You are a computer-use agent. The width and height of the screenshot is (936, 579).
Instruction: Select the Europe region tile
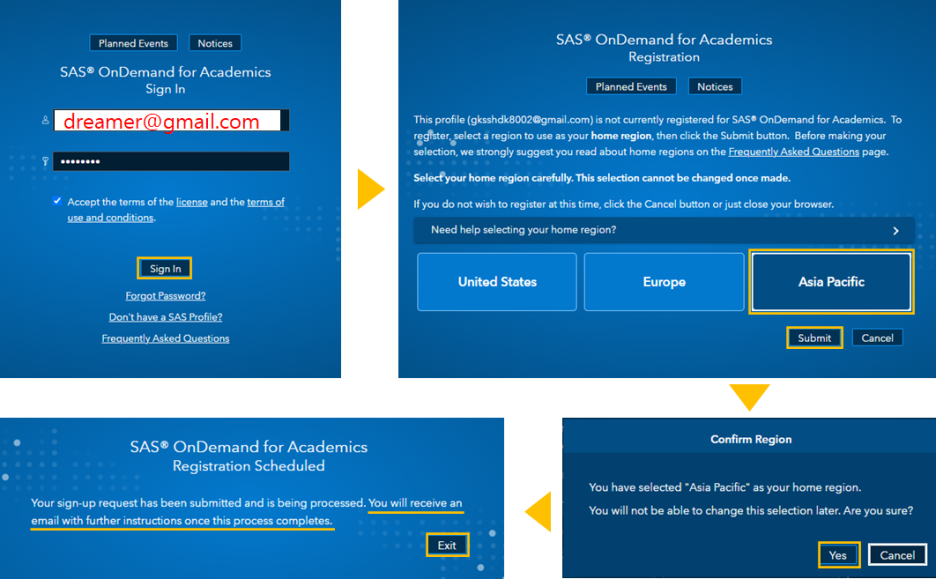[664, 282]
